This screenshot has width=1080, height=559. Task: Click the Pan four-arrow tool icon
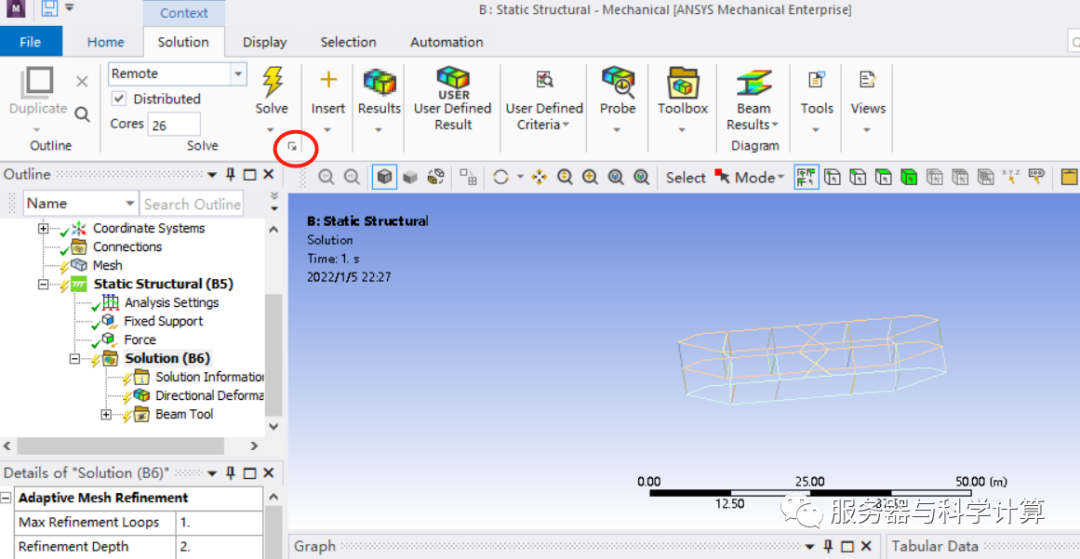tap(539, 178)
